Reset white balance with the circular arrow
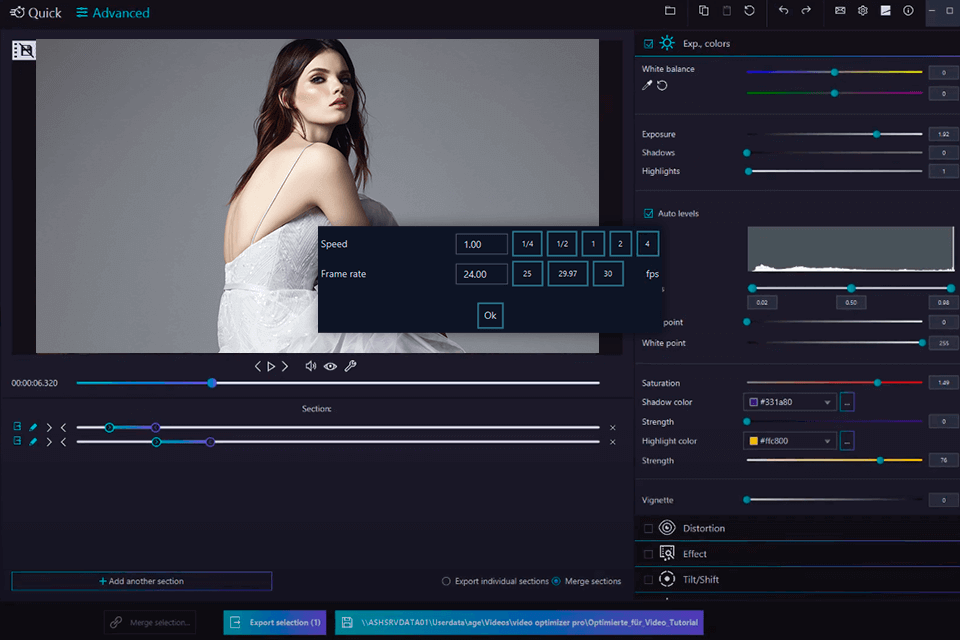Screen dimensions: 960x640 662,86
